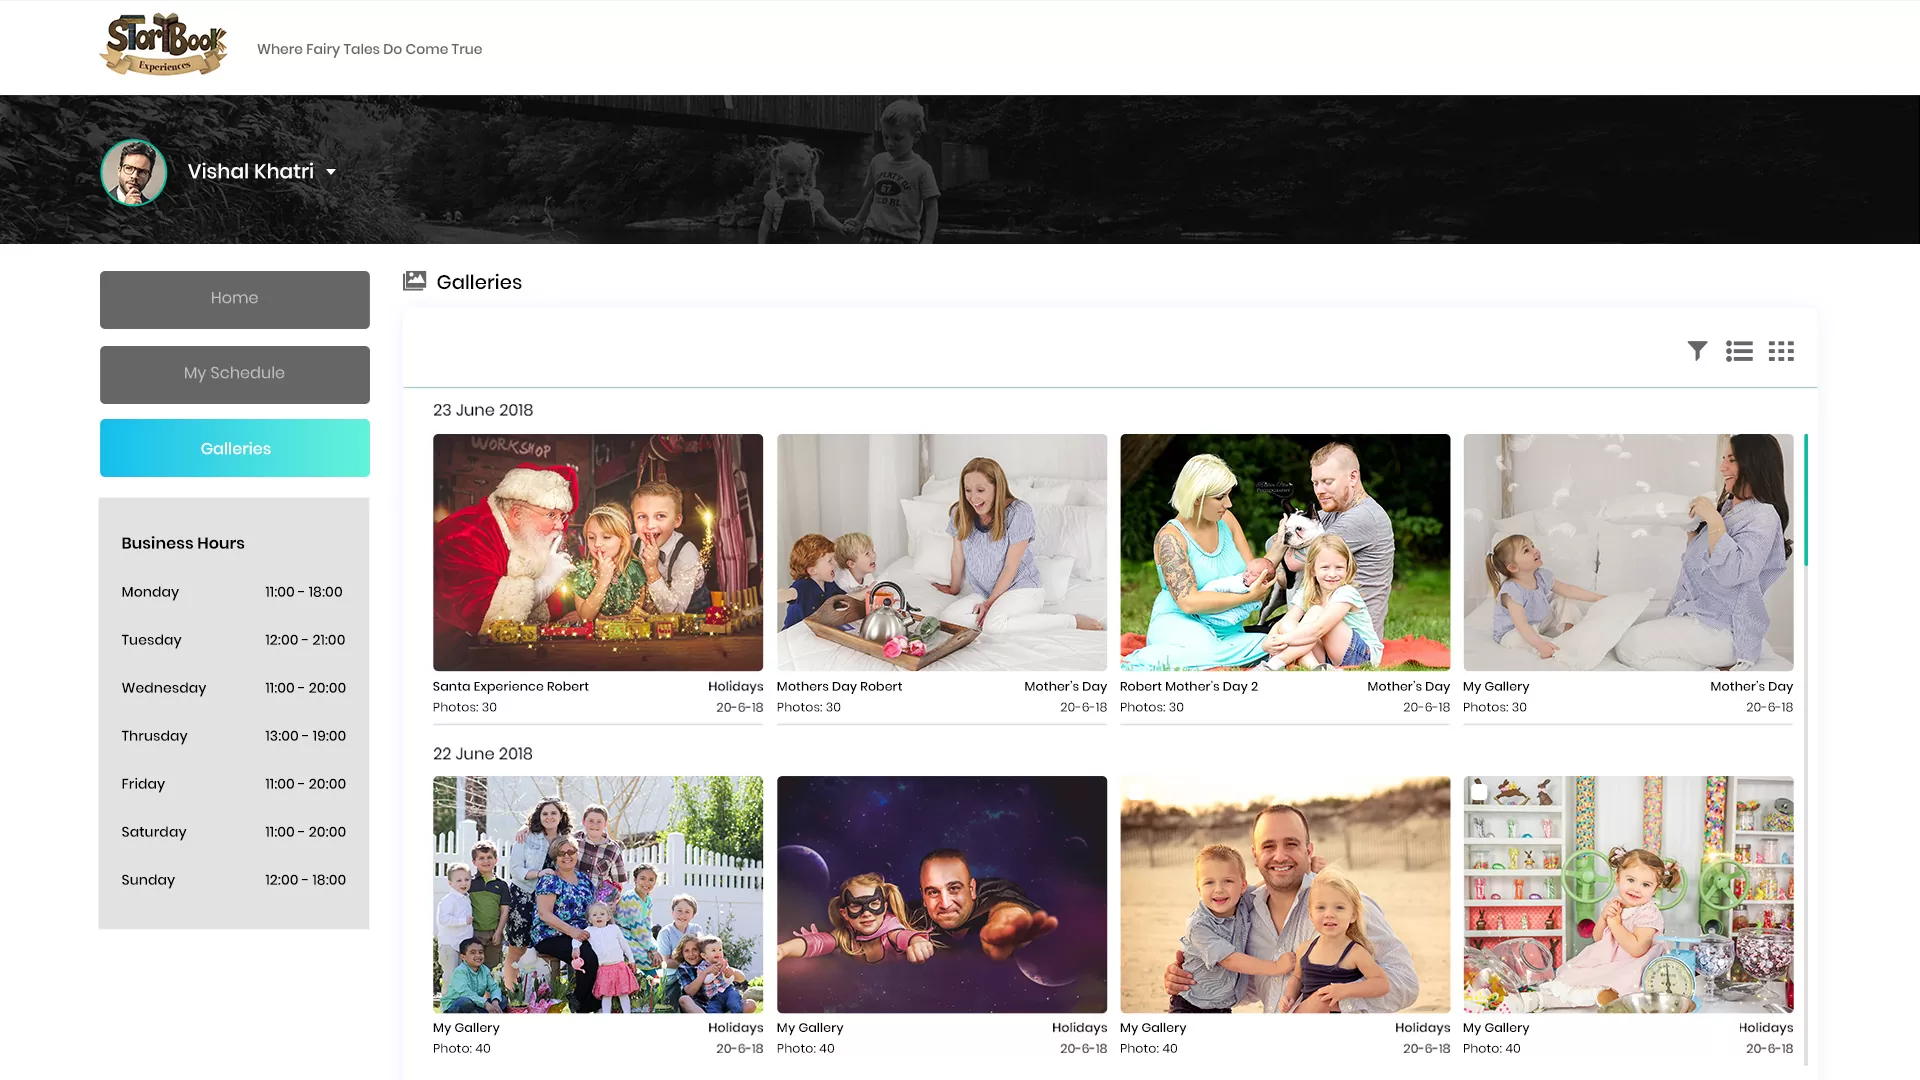
Task: Switch galleries to list view
Action: [x=1739, y=351]
